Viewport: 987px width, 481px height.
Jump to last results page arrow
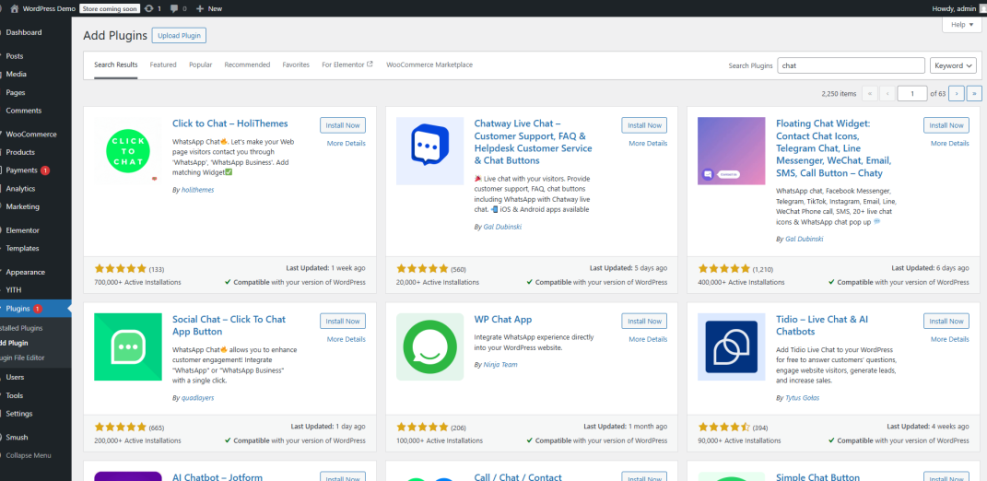tap(974, 93)
